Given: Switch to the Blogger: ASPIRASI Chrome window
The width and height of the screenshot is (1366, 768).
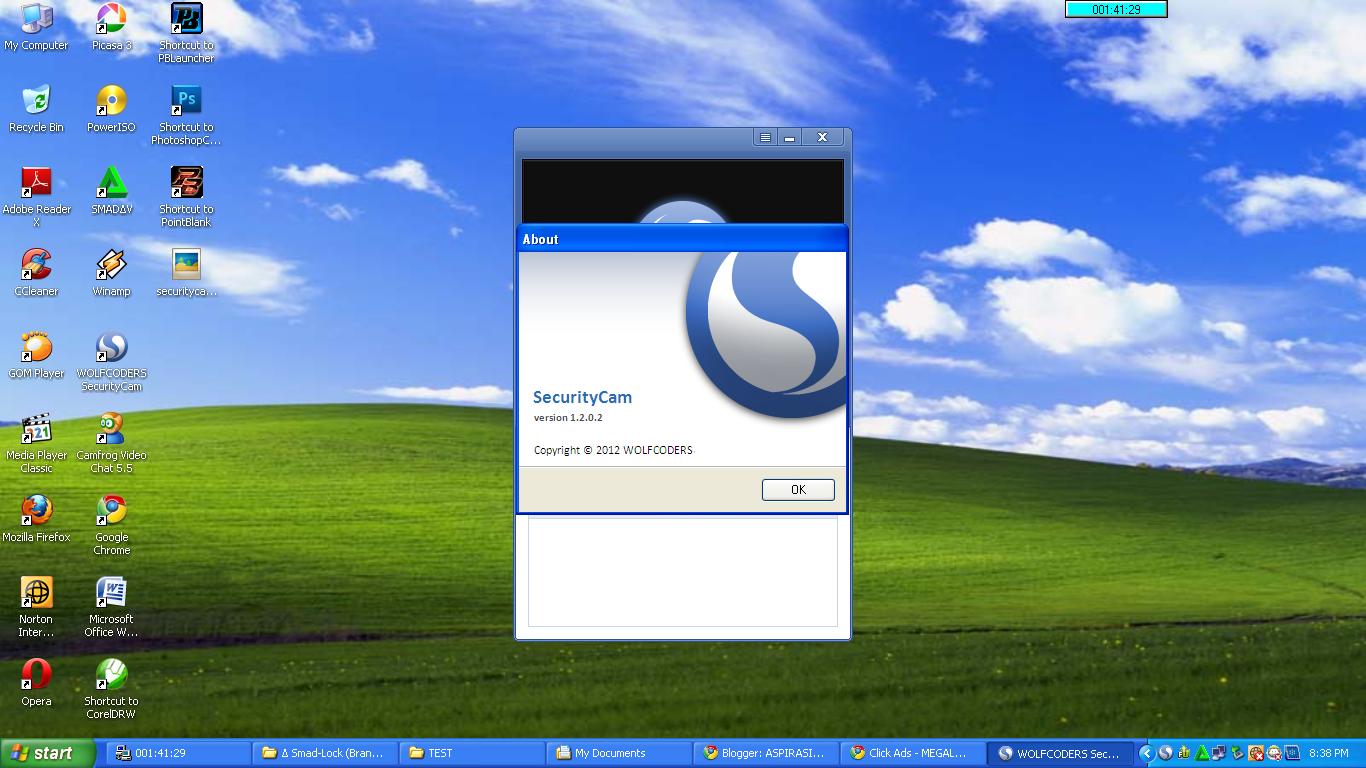Looking at the screenshot, I should pyautogui.click(x=766, y=753).
